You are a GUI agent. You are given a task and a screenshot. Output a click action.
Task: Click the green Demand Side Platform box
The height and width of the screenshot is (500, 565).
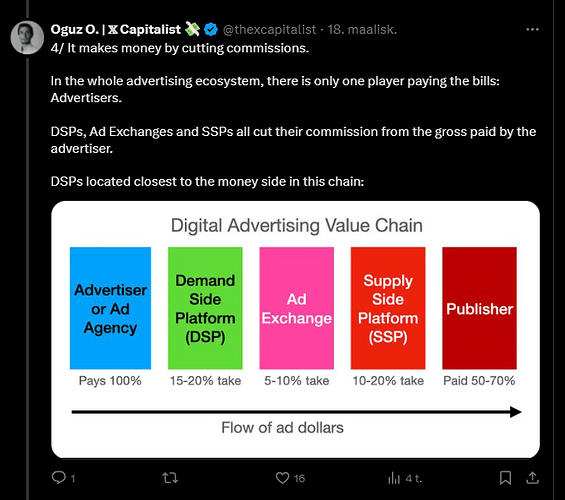point(205,308)
